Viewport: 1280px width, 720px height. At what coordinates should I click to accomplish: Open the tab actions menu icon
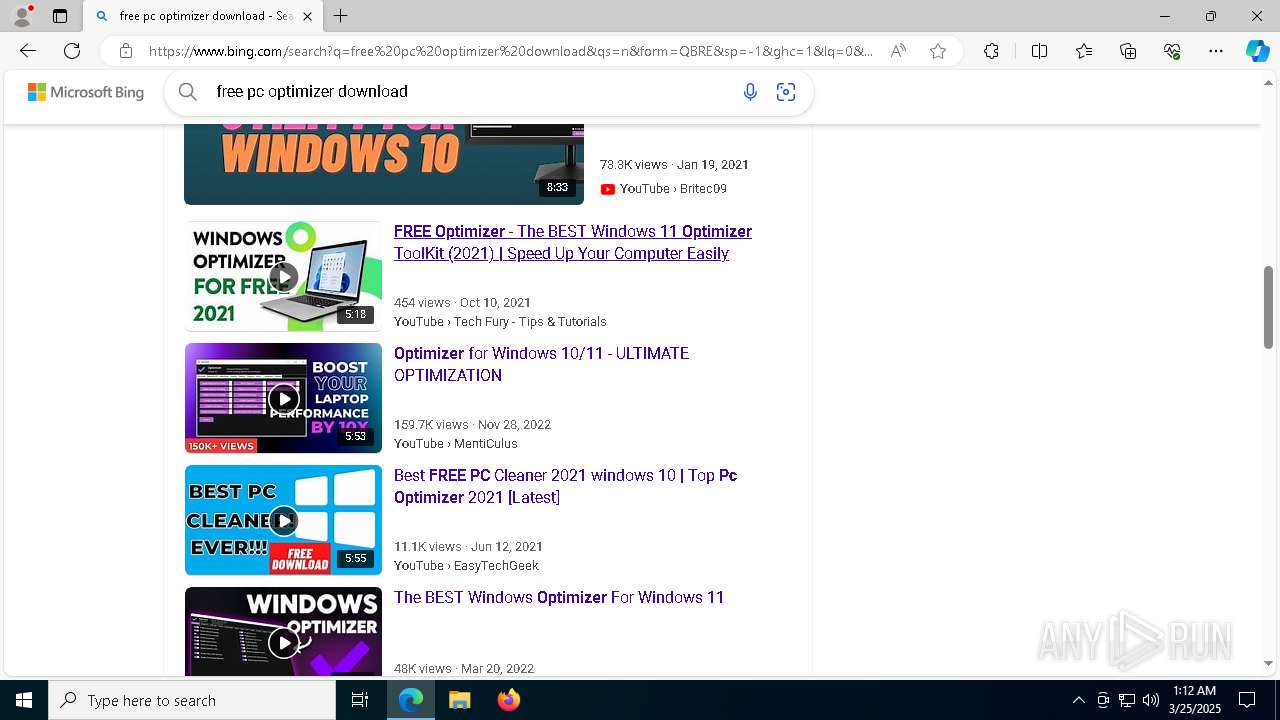click(x=60, y=16)
